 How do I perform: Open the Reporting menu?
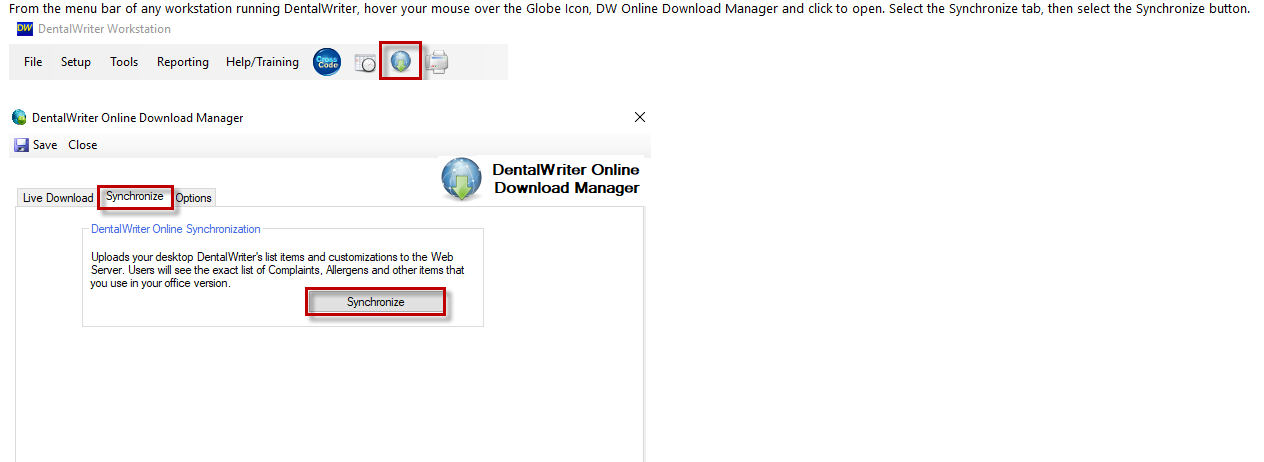[x=183, y=62]
